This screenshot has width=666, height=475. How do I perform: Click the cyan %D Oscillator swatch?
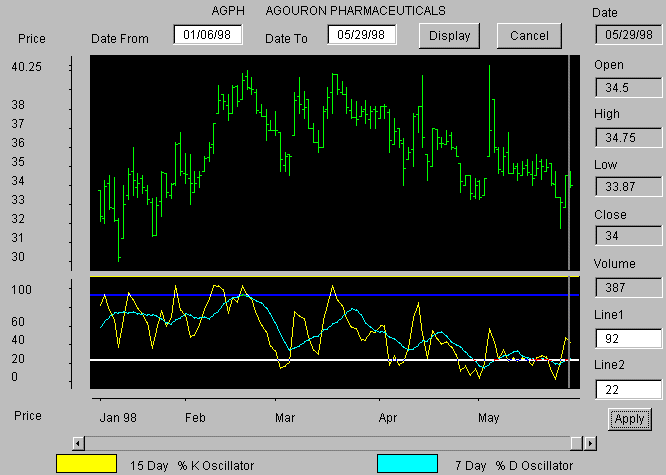pyautogui.click(x=407, y=464)
